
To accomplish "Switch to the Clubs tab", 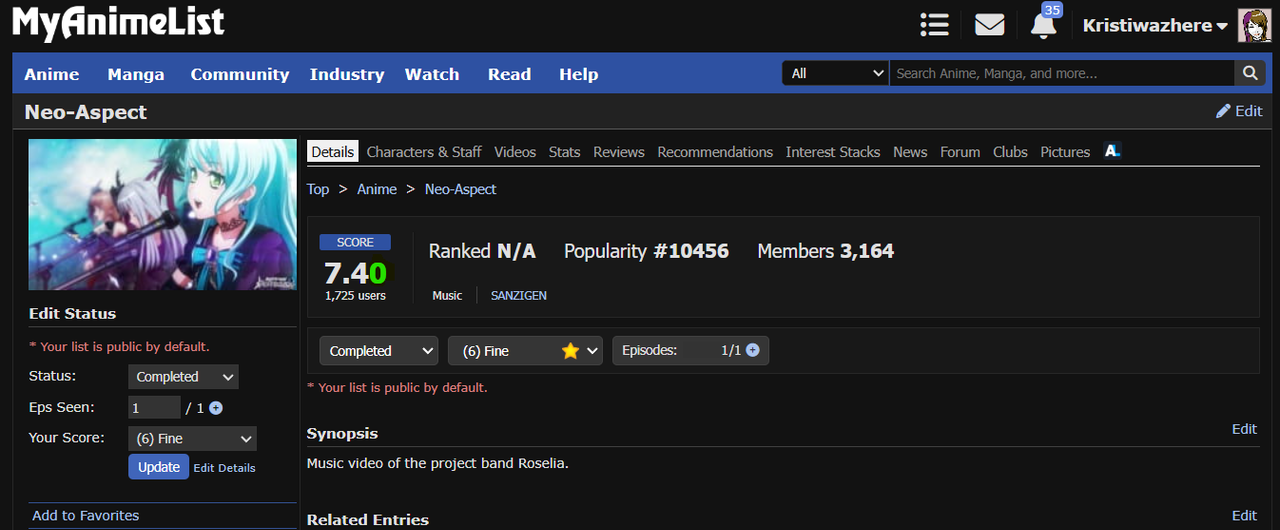I will tap(1010, 152).
